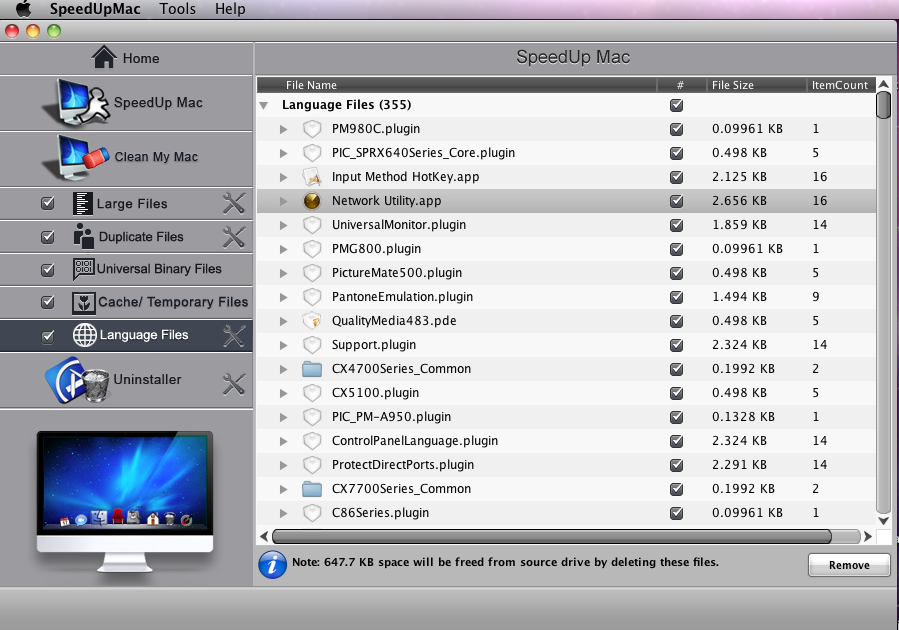Click the Language Files globe icon
Image resolution: width=899 pixels, height=630 pixels.
click(84, 335)
